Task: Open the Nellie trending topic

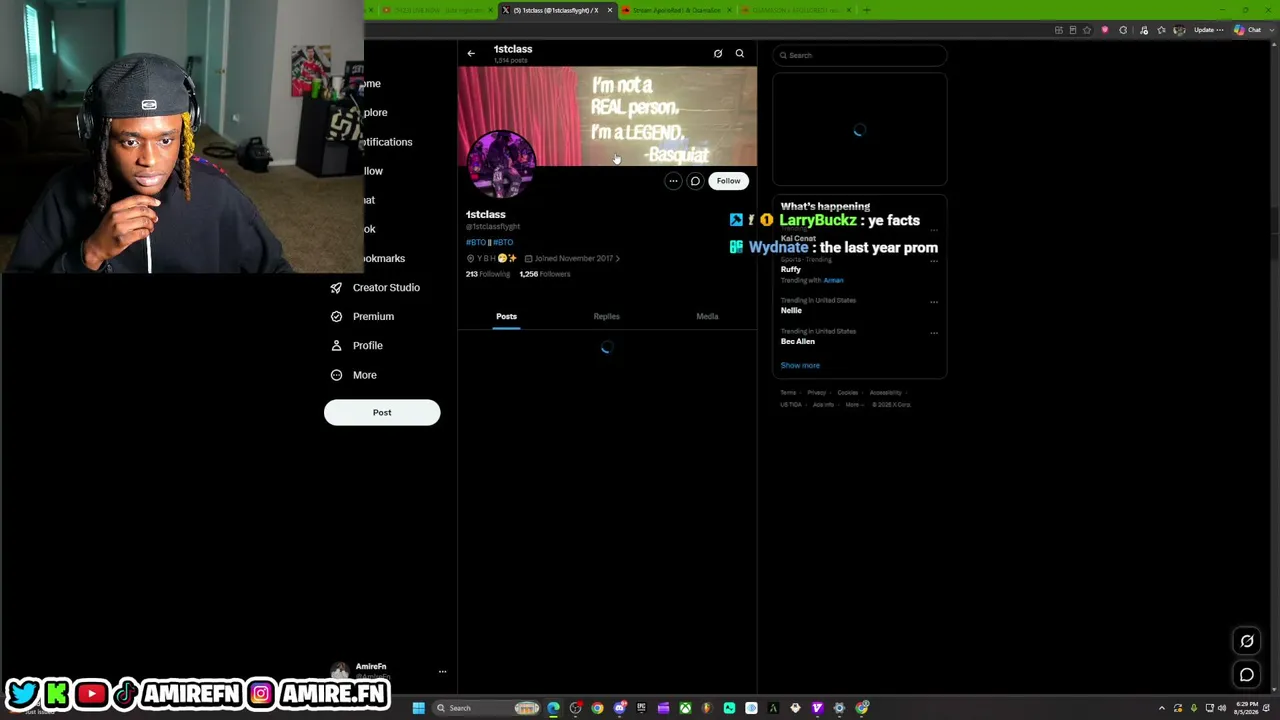Action: click(791, 310)
